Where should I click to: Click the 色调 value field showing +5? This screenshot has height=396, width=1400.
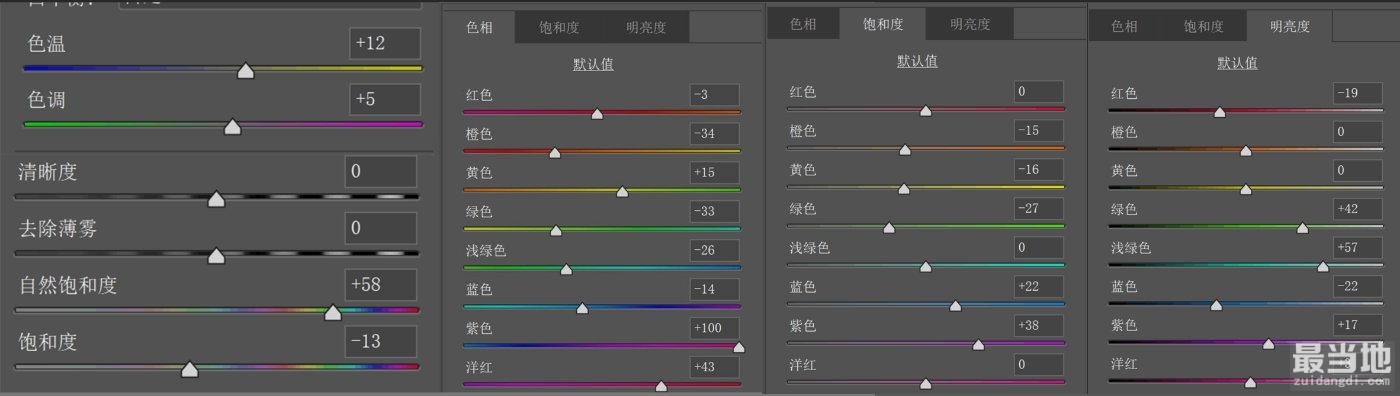click(x=385, y=100)
